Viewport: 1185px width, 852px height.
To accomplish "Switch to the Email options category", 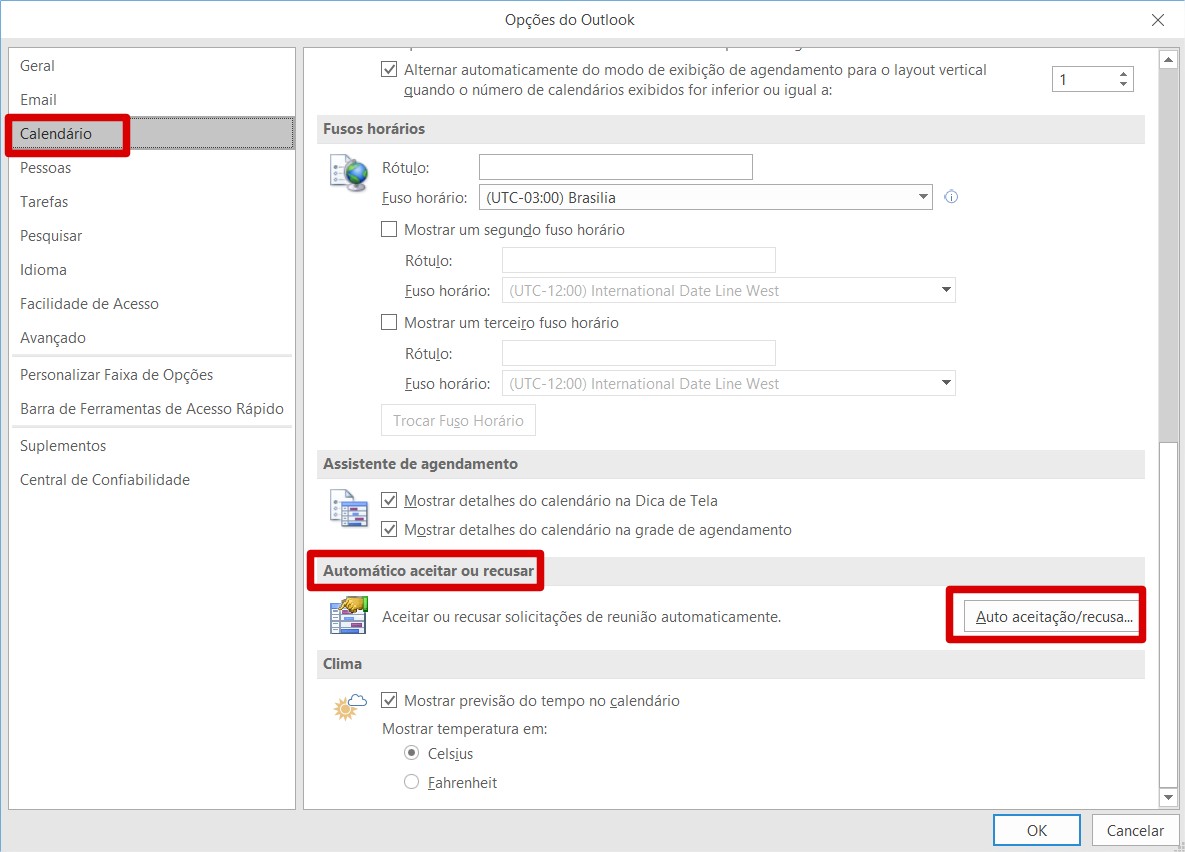I will click(x=151, y=100).
